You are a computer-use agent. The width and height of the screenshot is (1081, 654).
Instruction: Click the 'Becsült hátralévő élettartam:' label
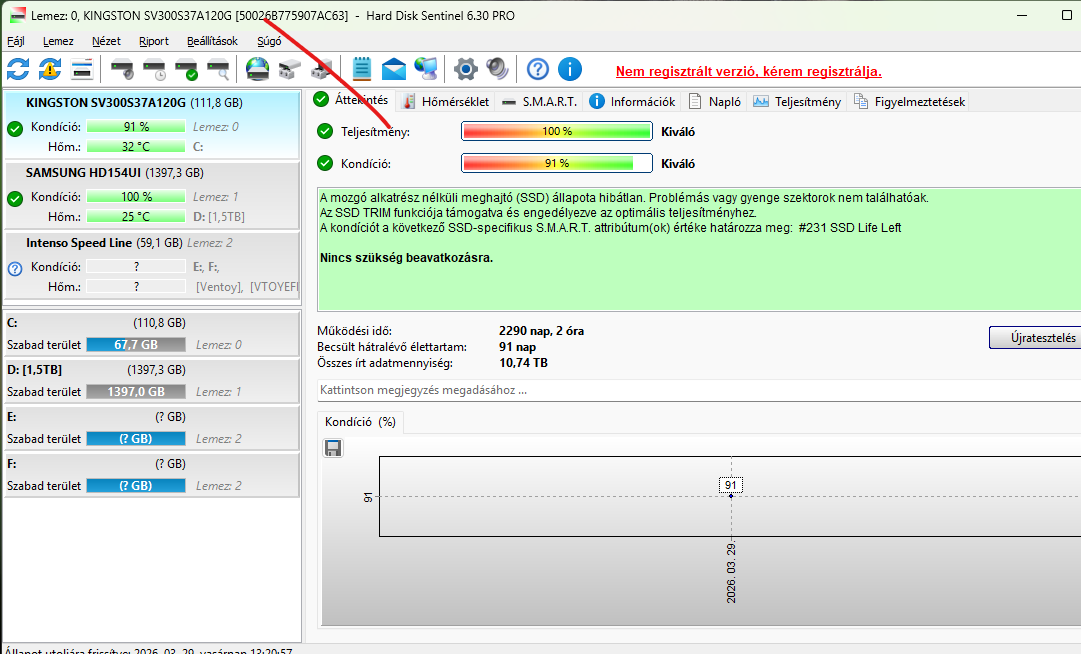click(x=392, y=347)
